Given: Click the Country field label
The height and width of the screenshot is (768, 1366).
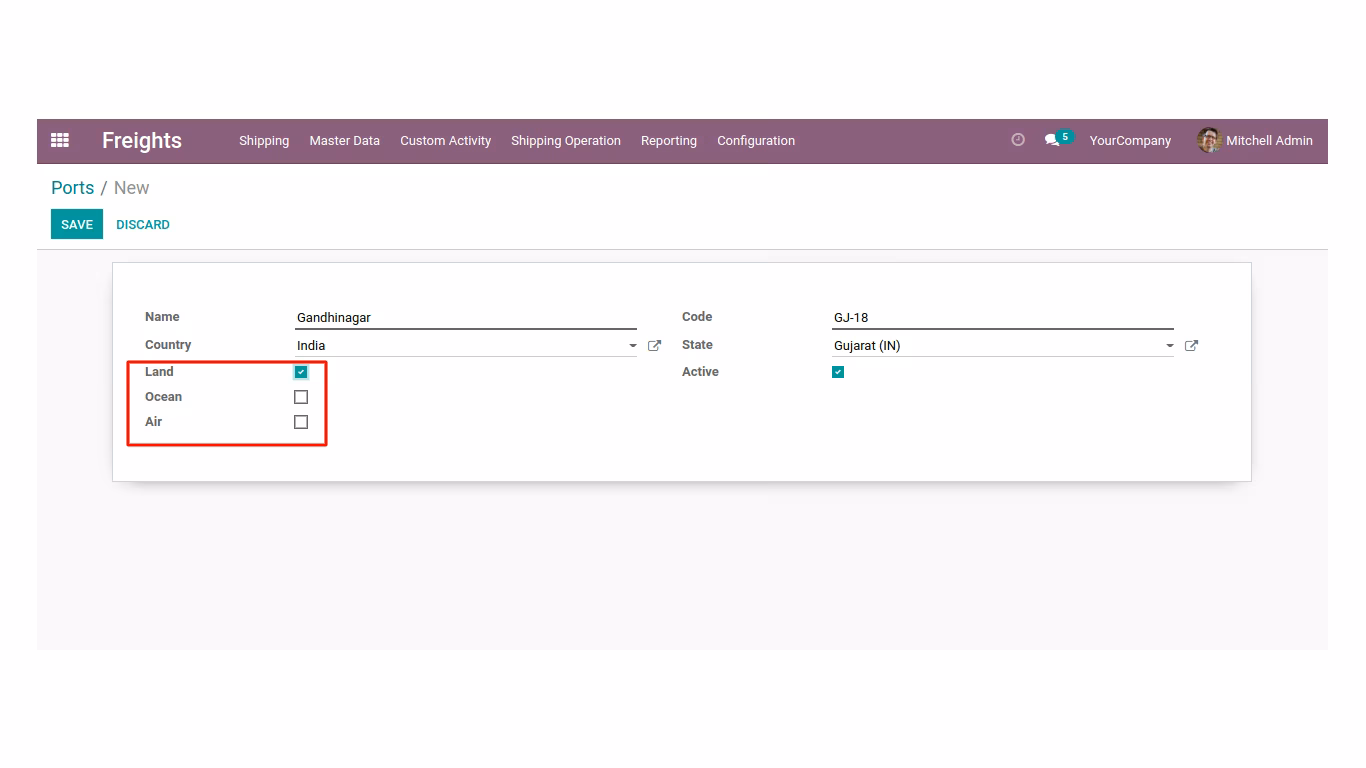Looking at the screenshot, I should 168,345.
